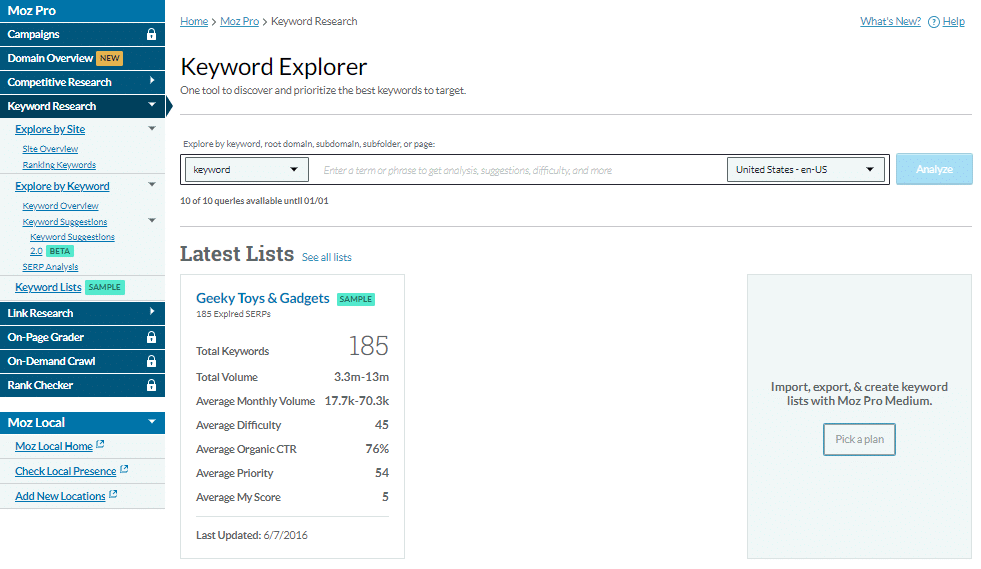
Task: Click the Total Volume value 3.3m-13m
Action: (362, 377)
